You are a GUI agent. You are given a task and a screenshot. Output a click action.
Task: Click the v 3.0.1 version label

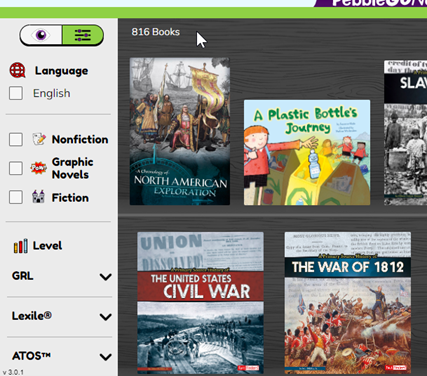click(x=13, y=372)
